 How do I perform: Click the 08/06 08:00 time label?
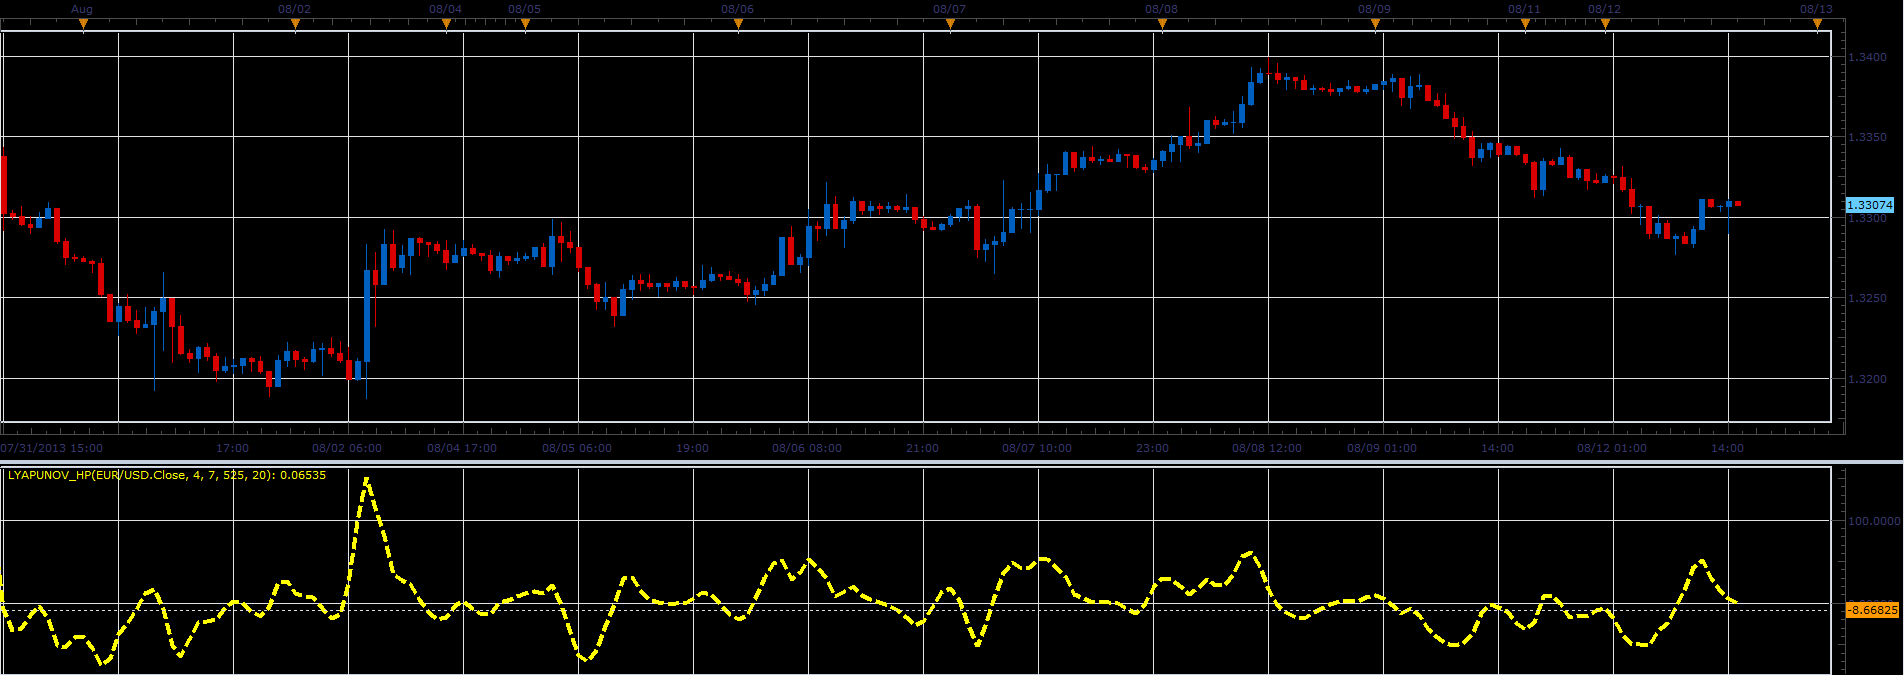point(807,448)
